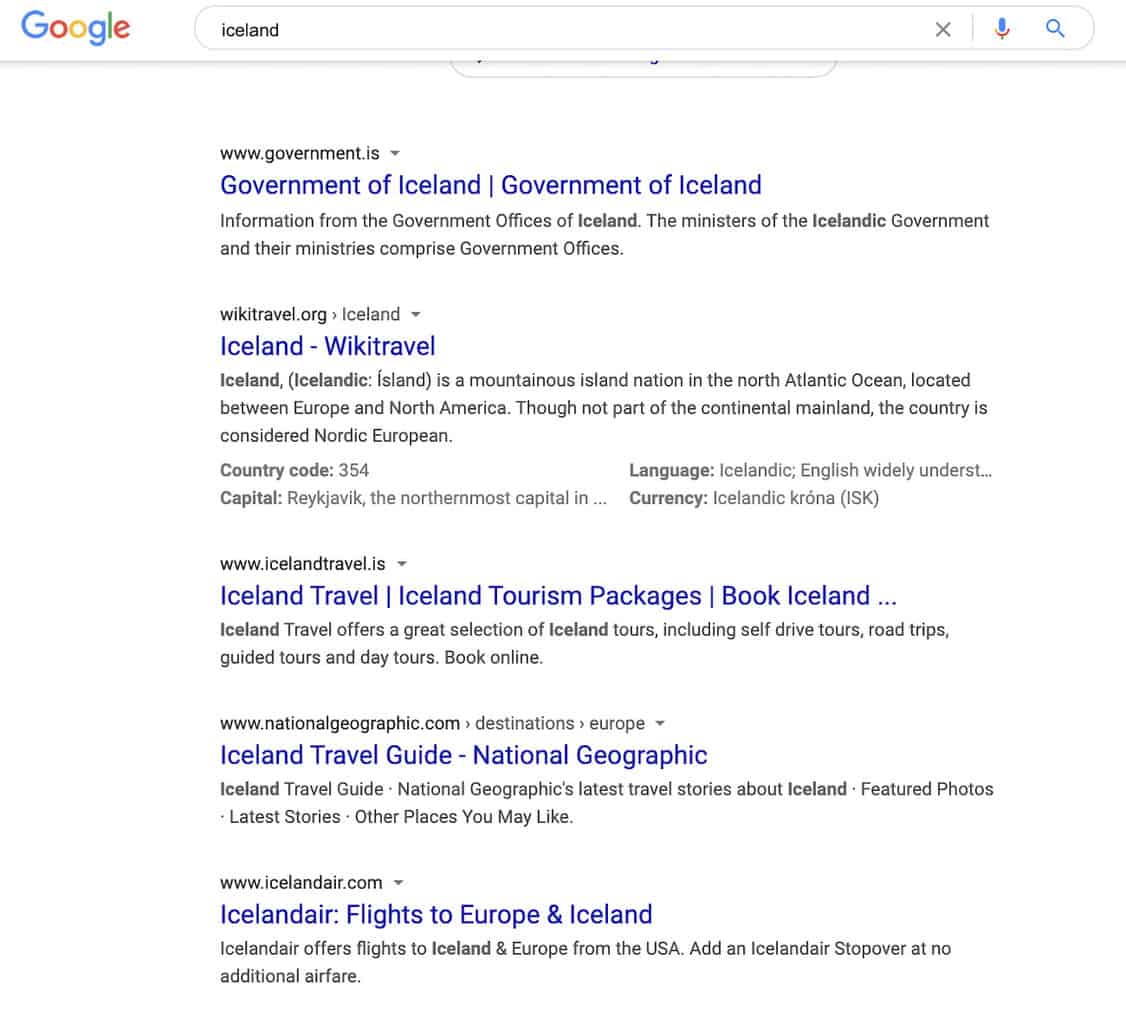Viewport: 1126px width, 1024px height.
Task: Clear the search text with X icon
Action: coord(943,29)
